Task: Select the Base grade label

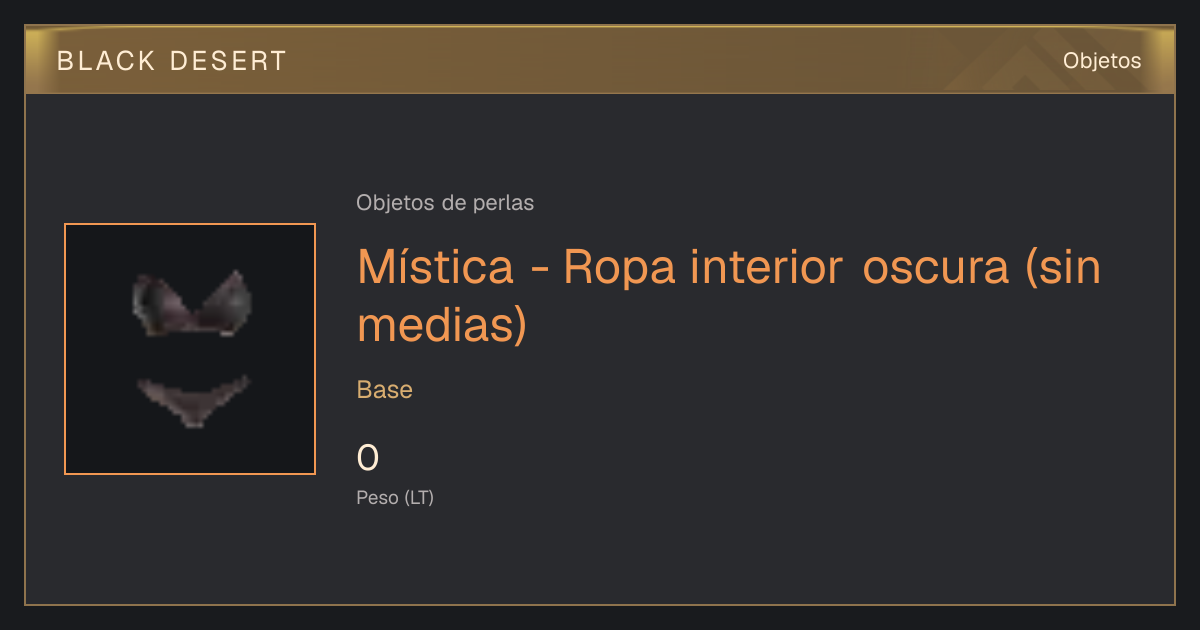Action: (x=385, y=390)
